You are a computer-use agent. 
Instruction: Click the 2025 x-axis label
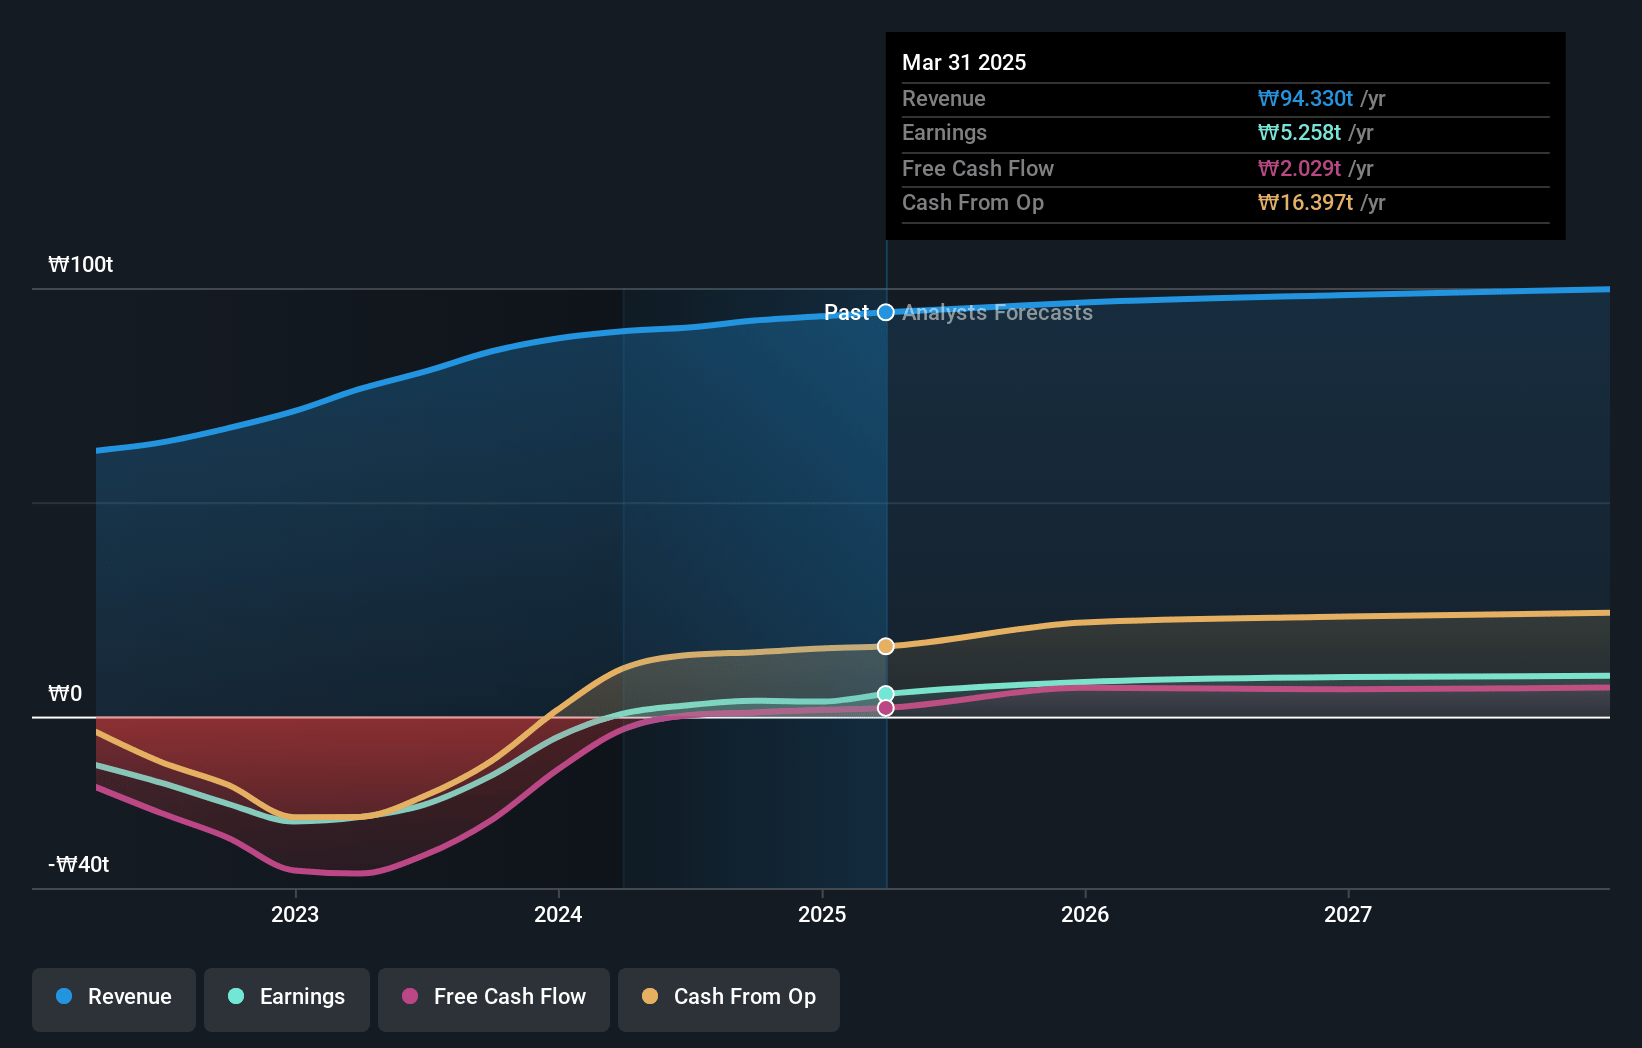click(x=822, y=914)
